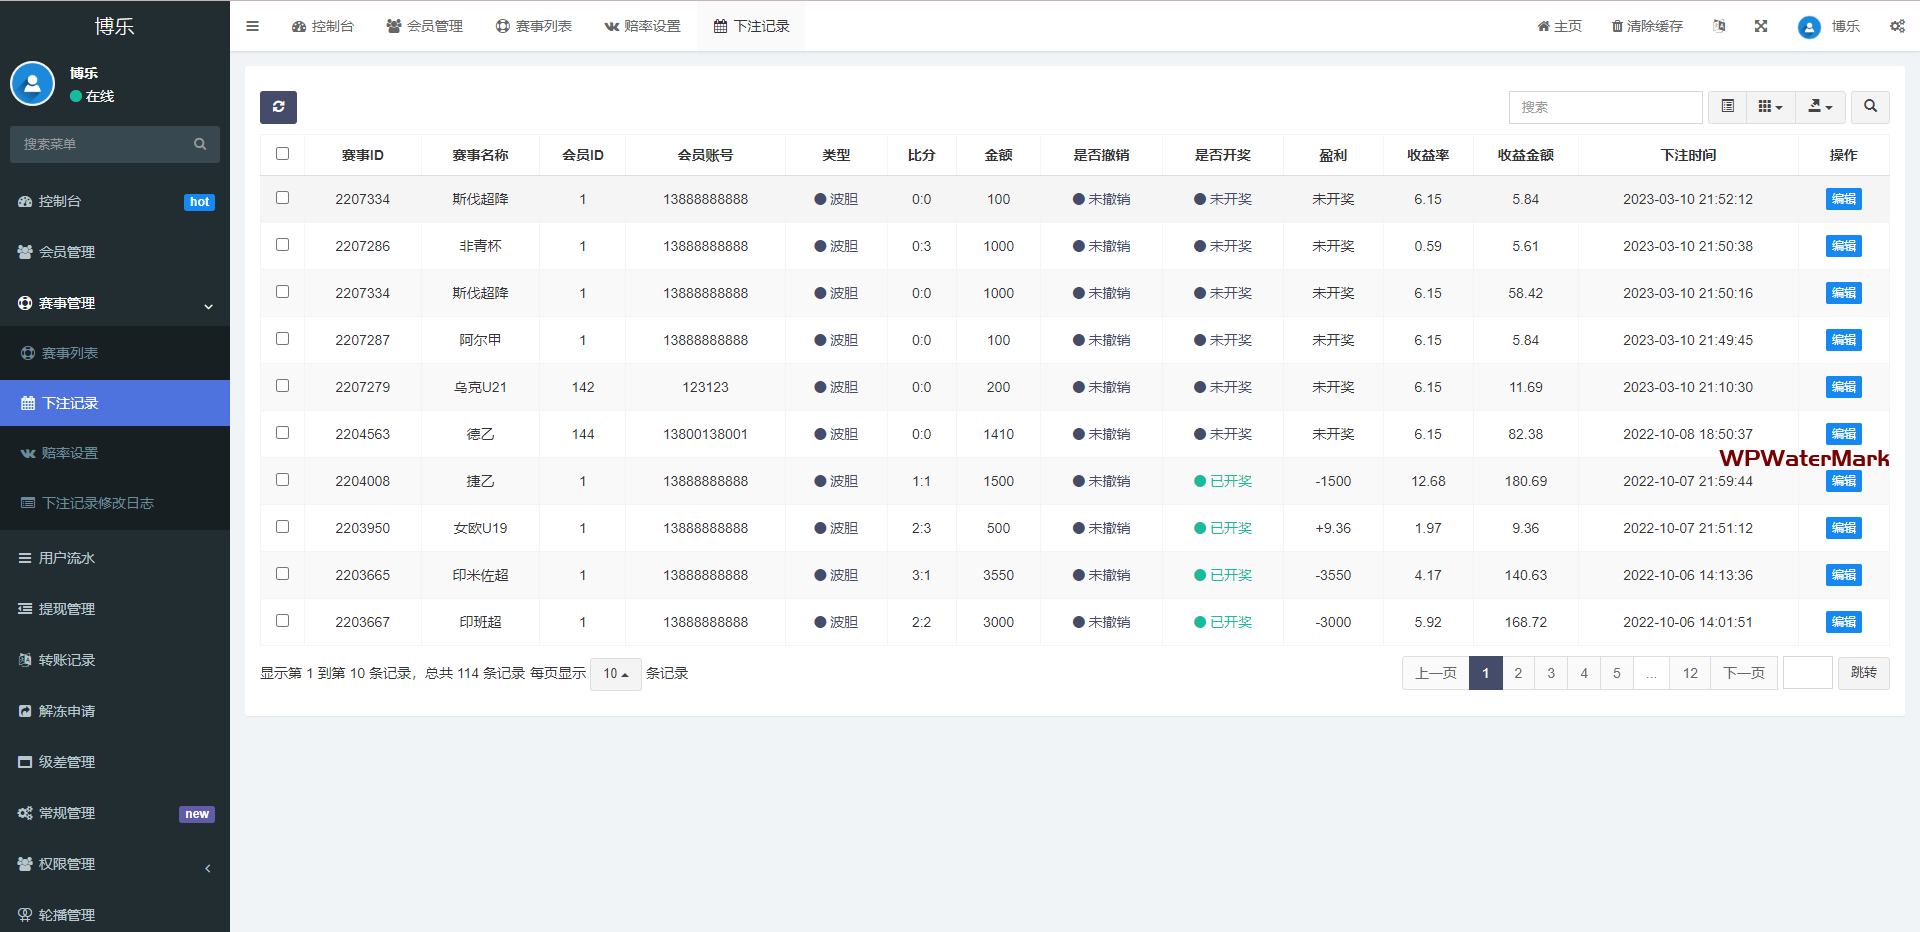Switch to the 赔率设置 top tab
Image resolution: width=1920 pixels, height=932 pixels.
click(642, 26)
